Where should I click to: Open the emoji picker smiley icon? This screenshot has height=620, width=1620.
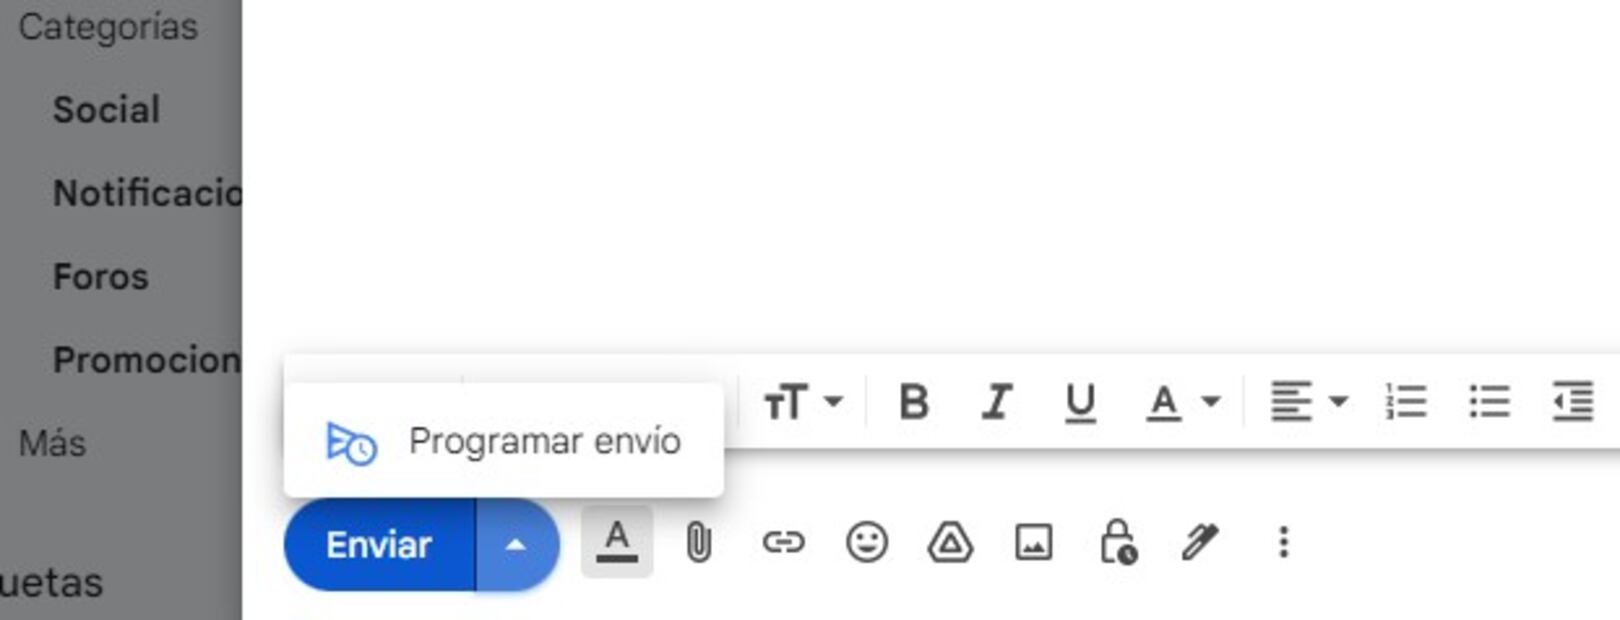pyautogui.click(x=866, y=543)
